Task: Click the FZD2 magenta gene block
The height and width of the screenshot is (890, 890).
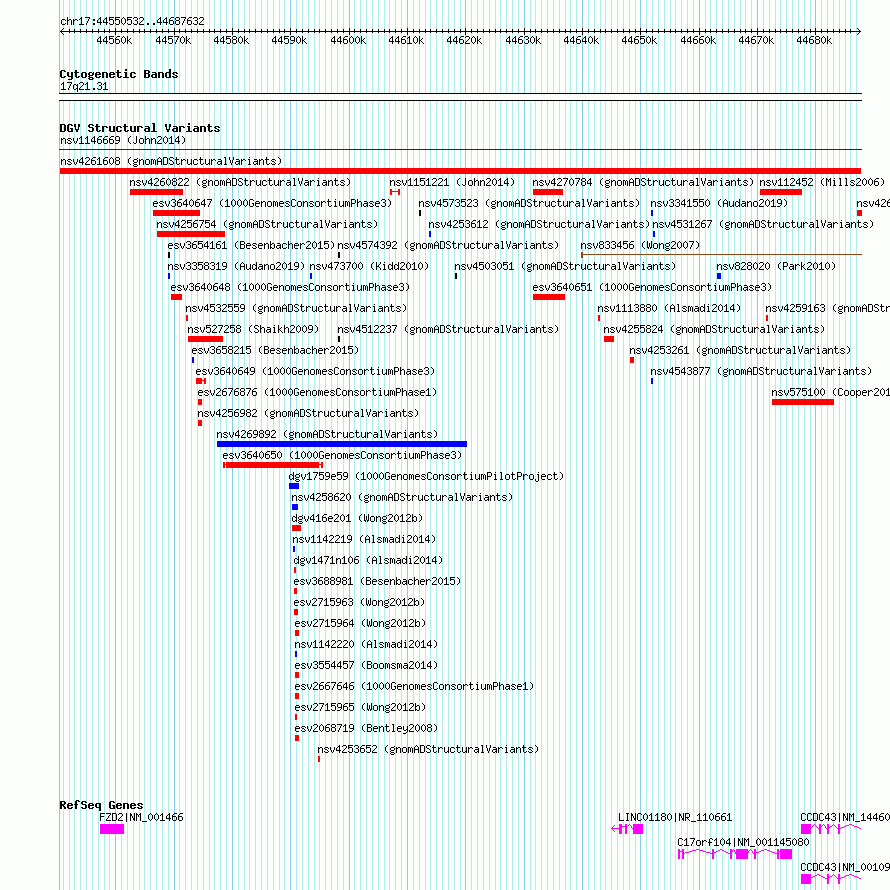Action: pyautogui.click(x=112, y=829)
